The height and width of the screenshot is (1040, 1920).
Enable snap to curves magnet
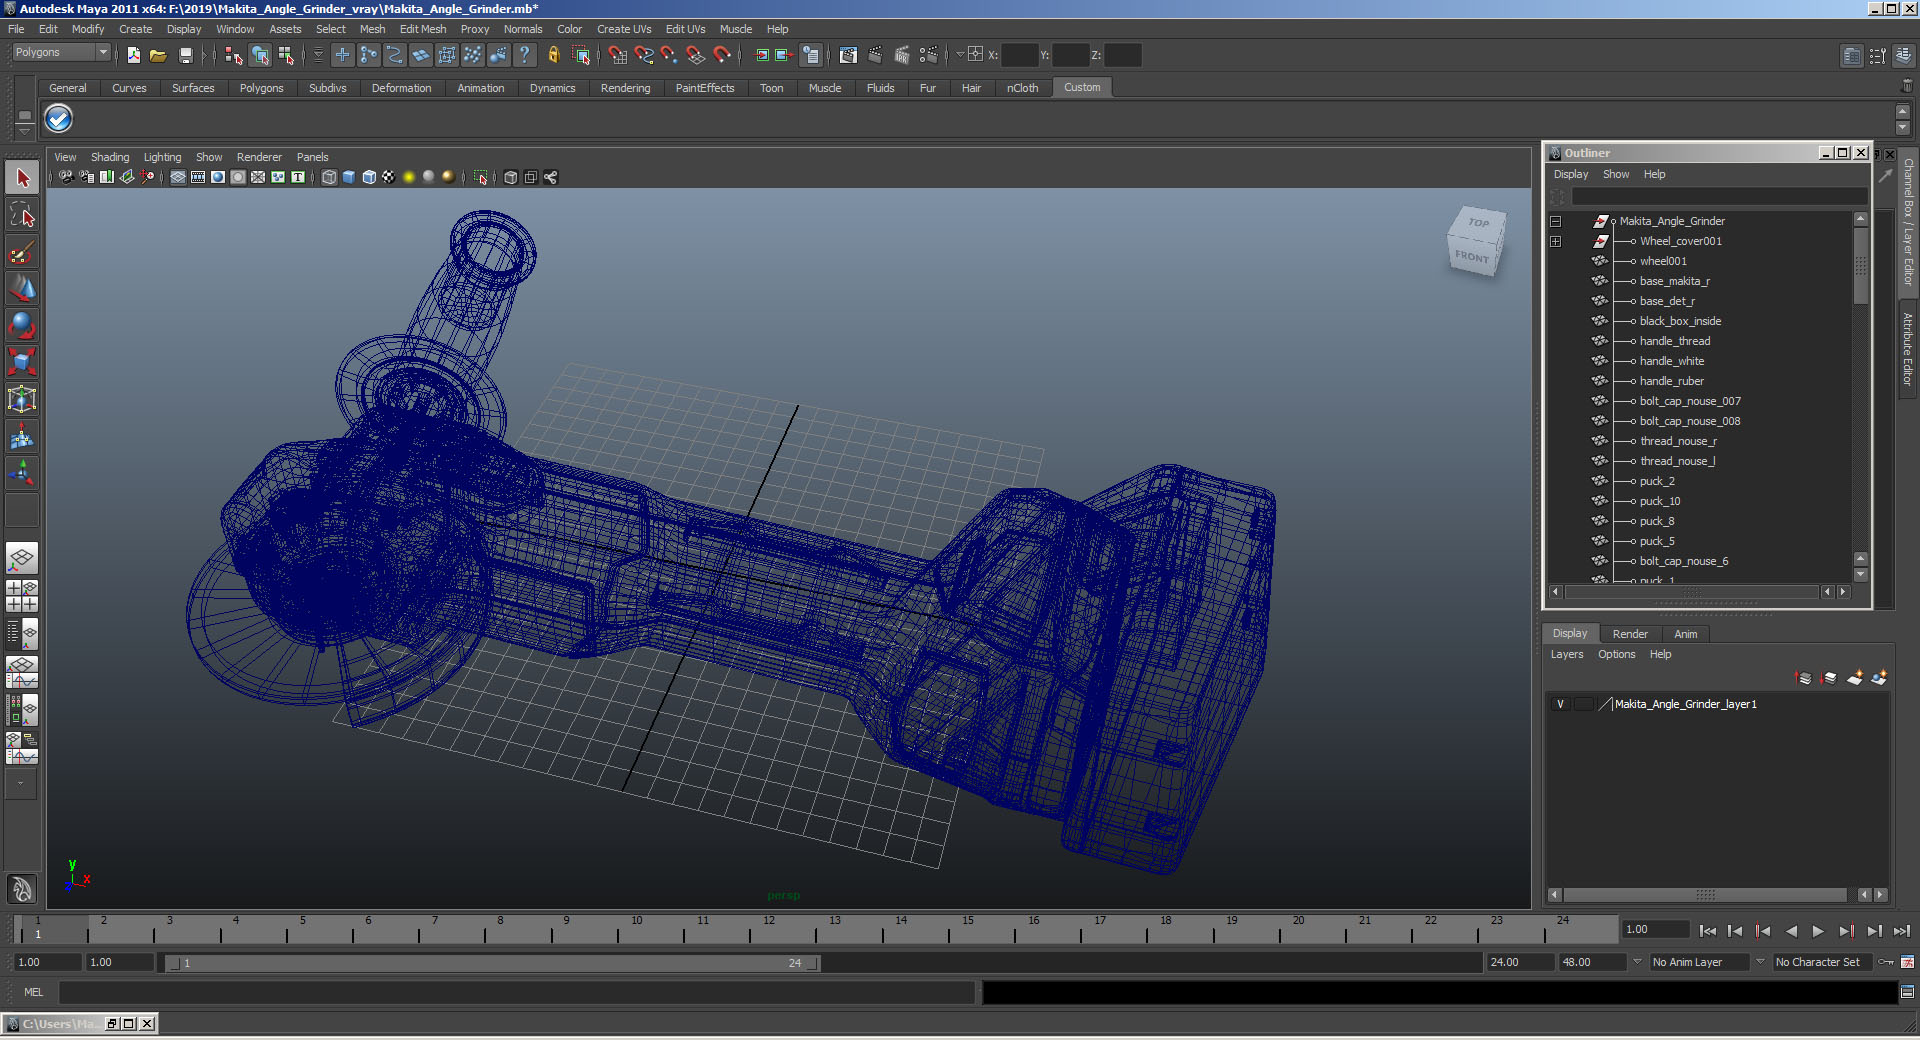pyautogui.click(x=644, y=55)
